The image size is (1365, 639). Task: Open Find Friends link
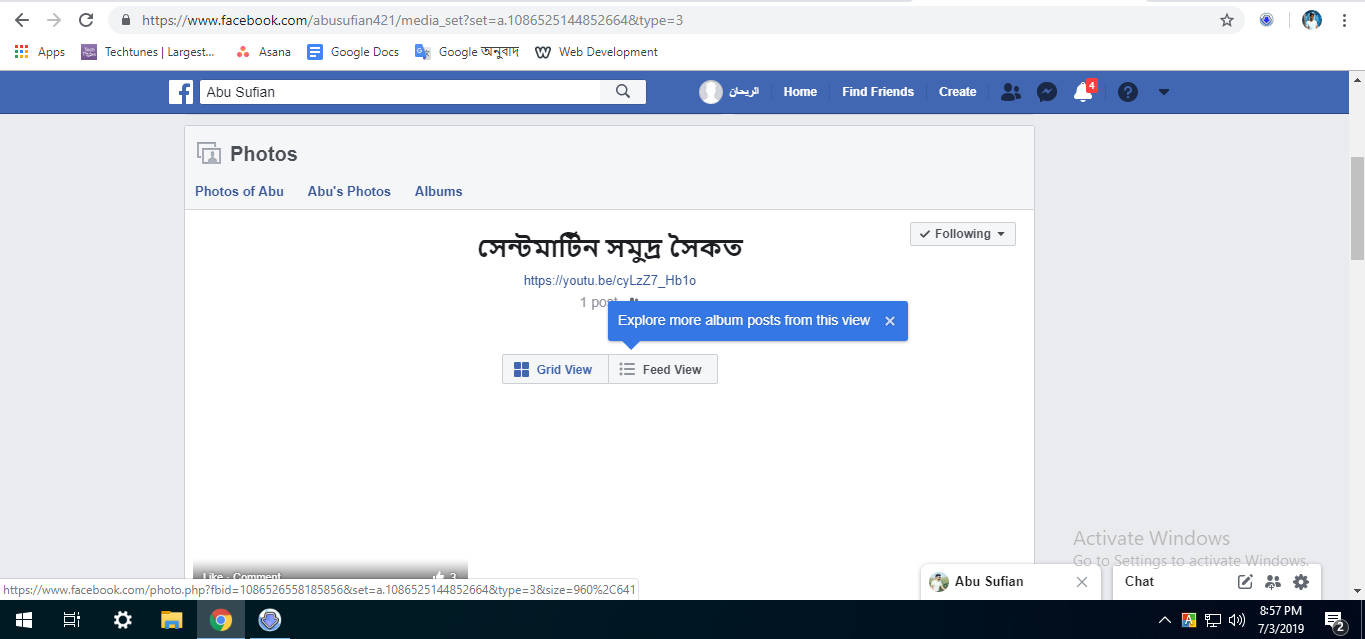tap(878, 92)
